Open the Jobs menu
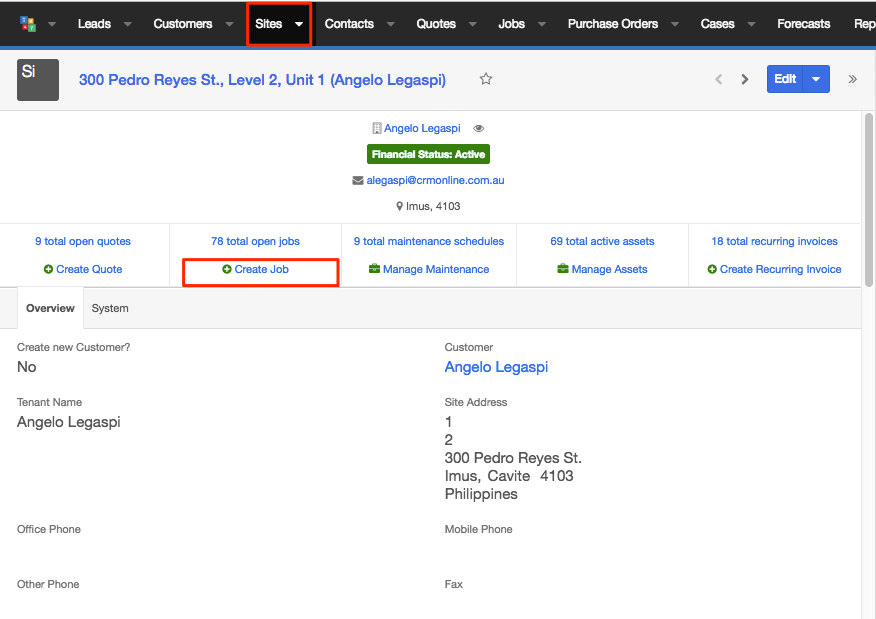This screenshot has width=876, height=619. (x=511, y=24)
